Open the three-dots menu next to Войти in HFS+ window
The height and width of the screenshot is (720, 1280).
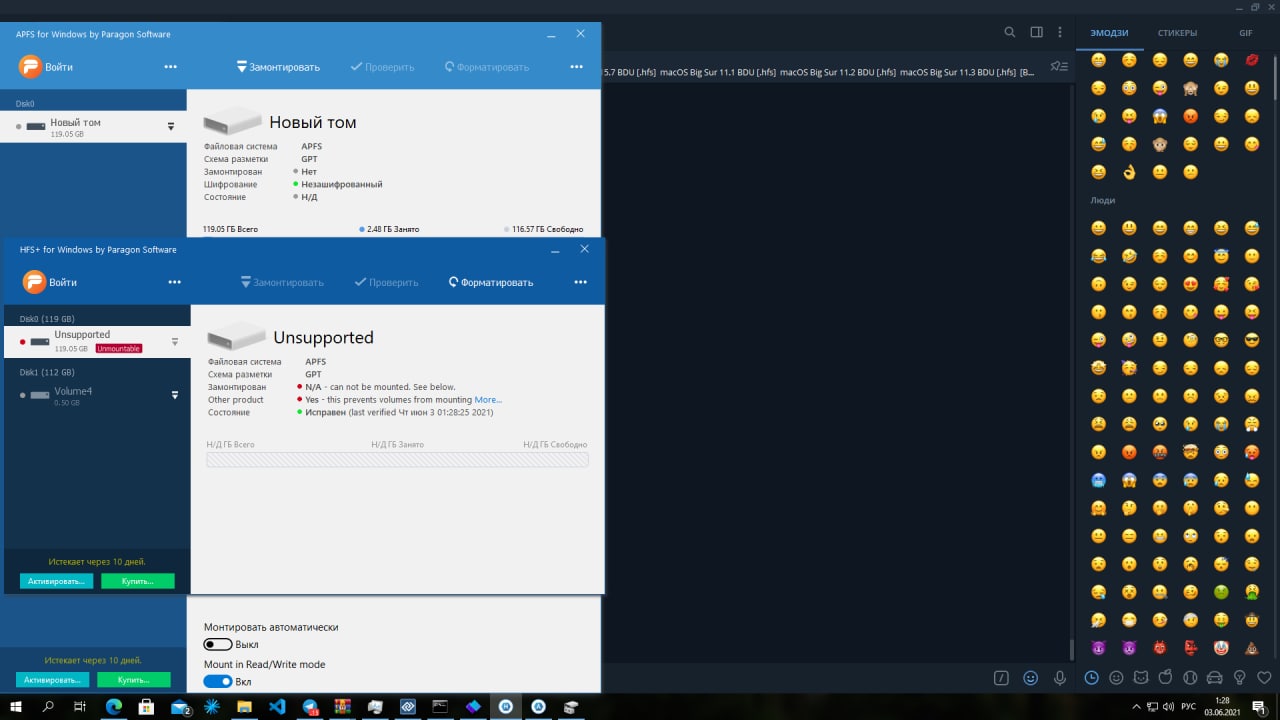pyautogui.click(x=174, y=282)
